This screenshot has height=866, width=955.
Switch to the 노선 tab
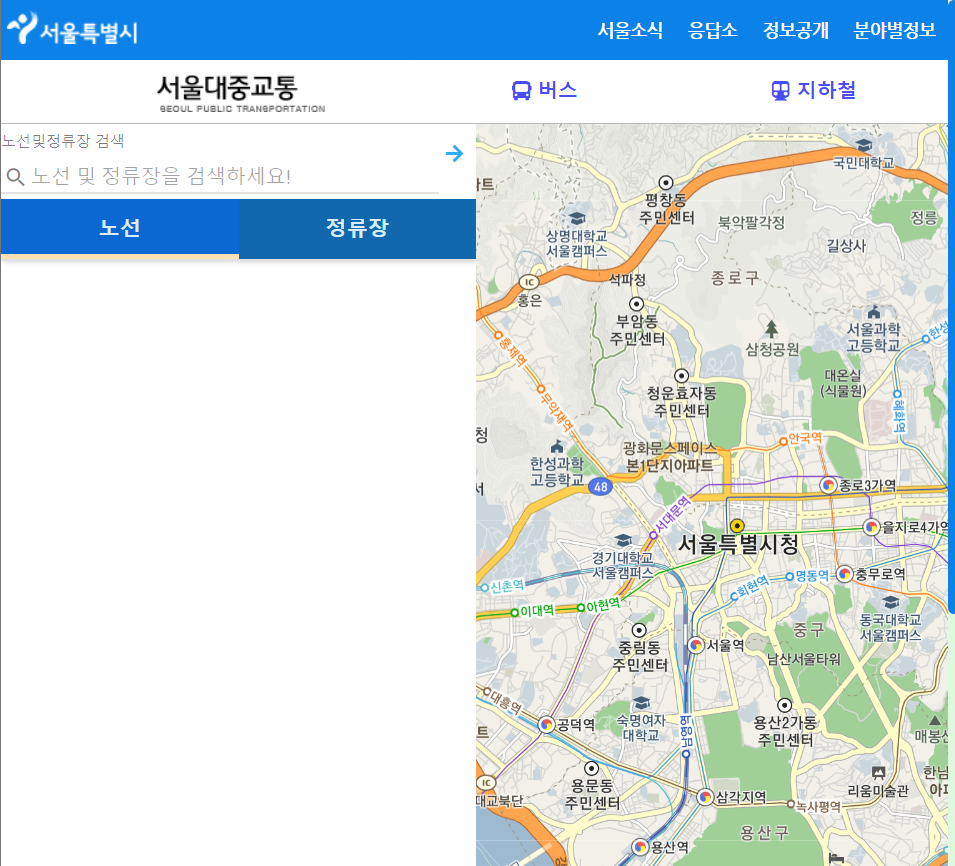pyautogui.click(x=120, y=229)
